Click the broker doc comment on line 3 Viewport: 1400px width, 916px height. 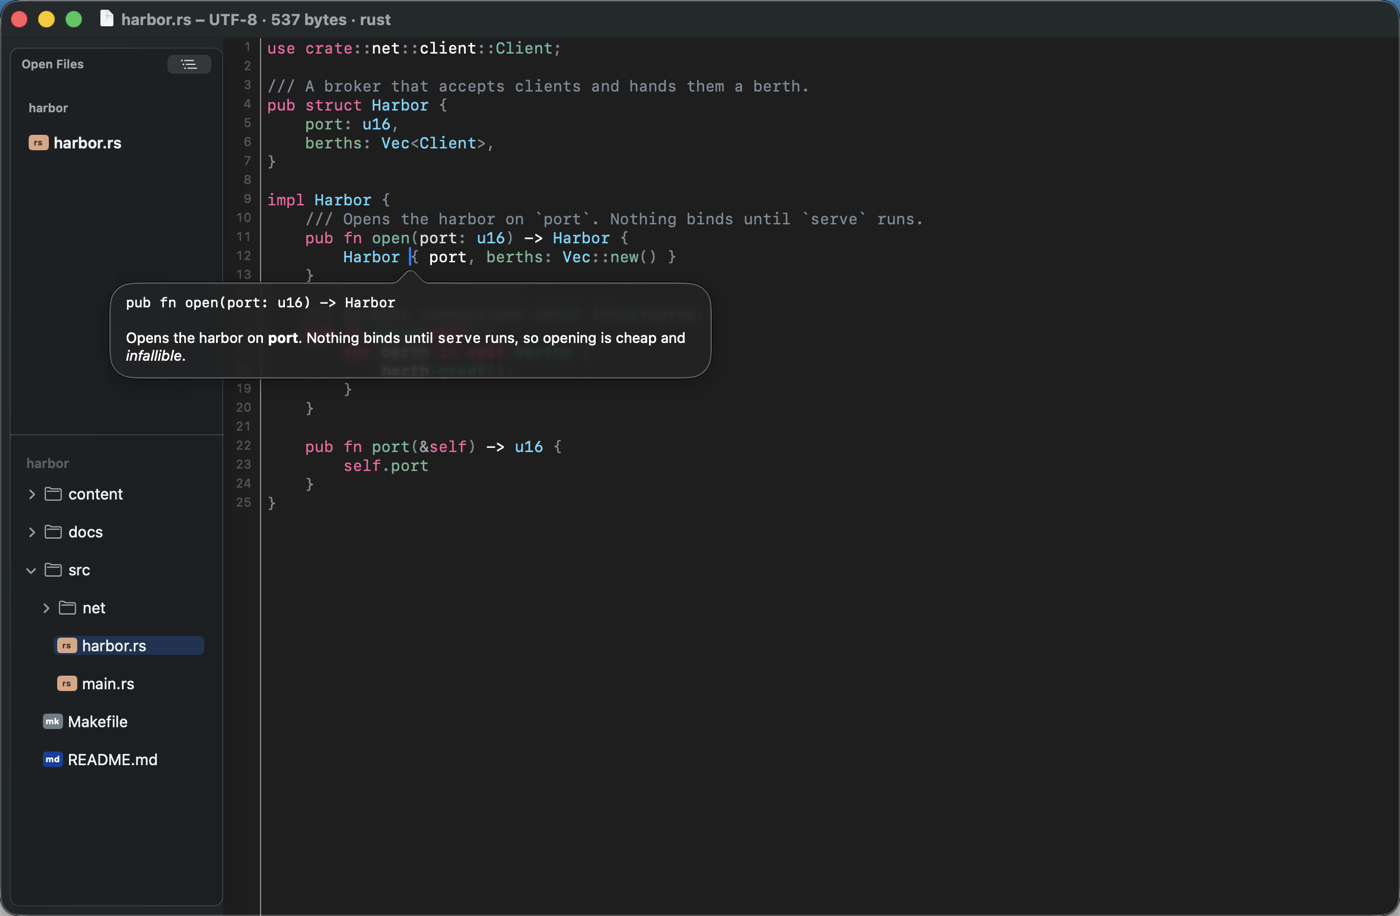538,86
